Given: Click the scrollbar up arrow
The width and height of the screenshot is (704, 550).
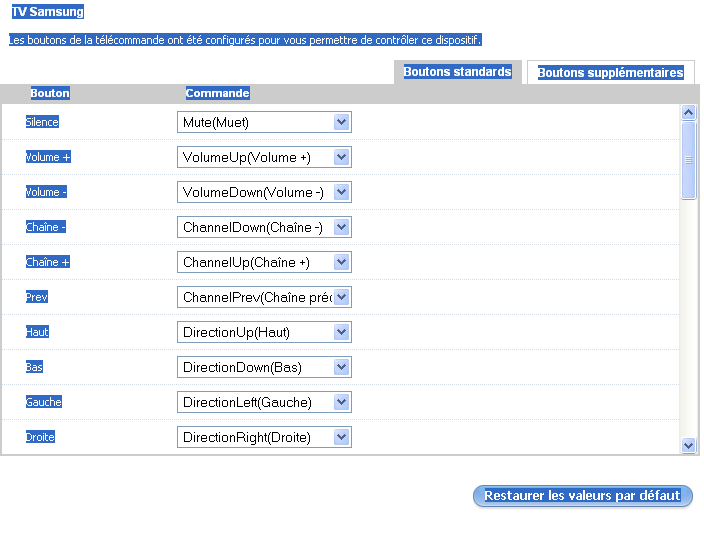Looking at the screenshot, I should [x=688, y=112].
